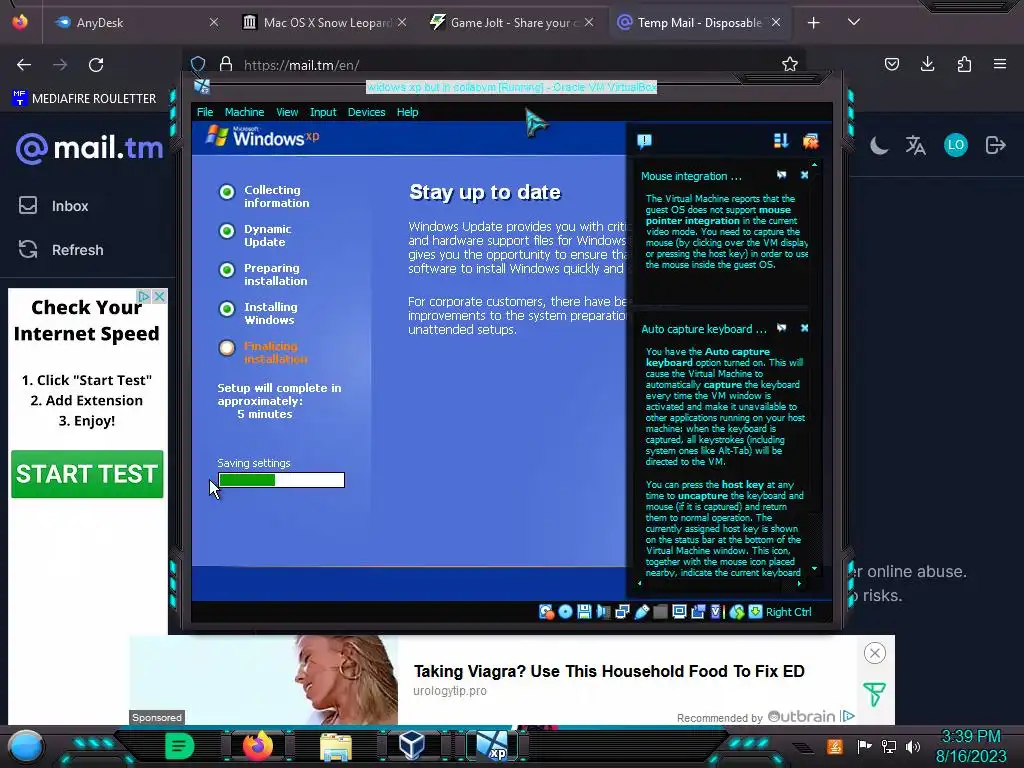
Task: Click the notification center exclamation bubble icon
Action: [x=645, y=141]
